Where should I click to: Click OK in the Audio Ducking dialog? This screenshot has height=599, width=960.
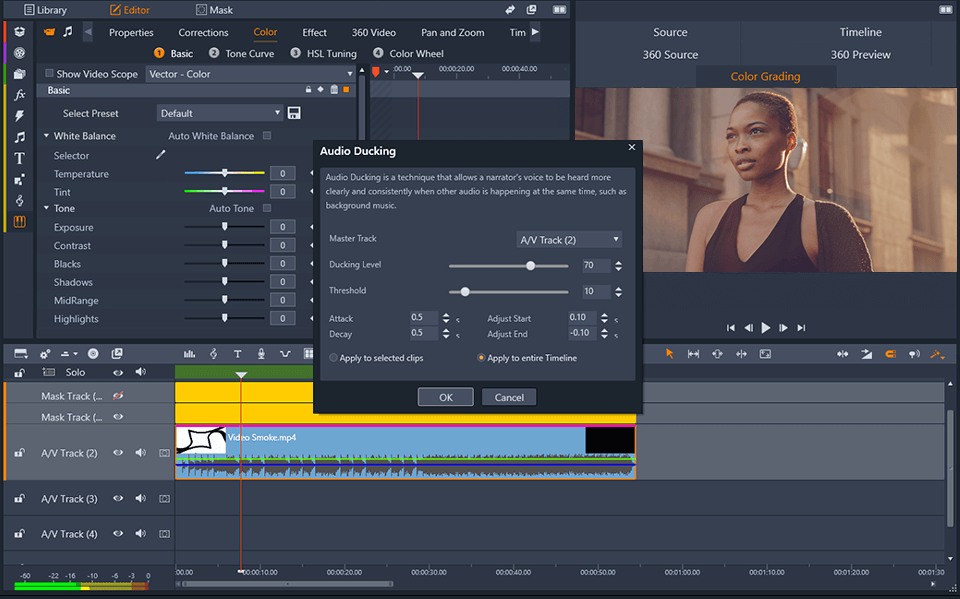(x=446, y=397)
